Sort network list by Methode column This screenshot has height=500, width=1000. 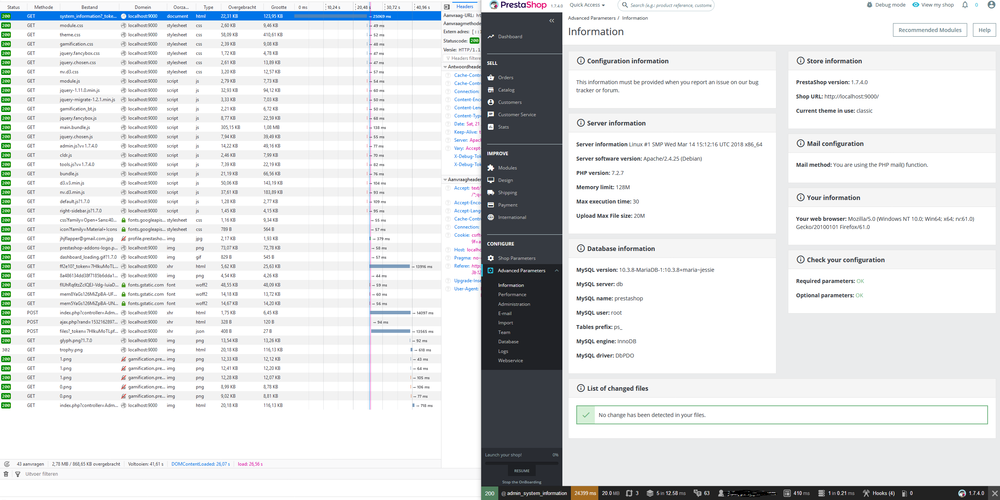(44, 6)
